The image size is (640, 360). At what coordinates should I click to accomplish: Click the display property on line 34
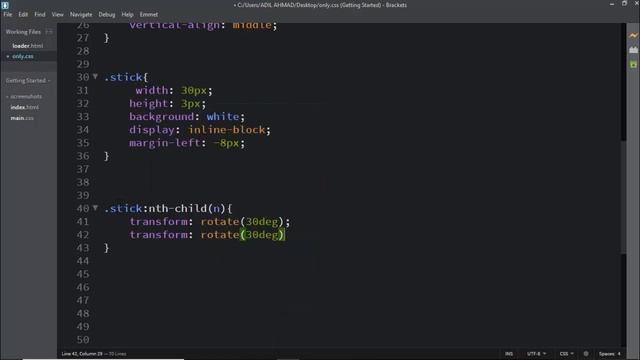pos(152,130)
